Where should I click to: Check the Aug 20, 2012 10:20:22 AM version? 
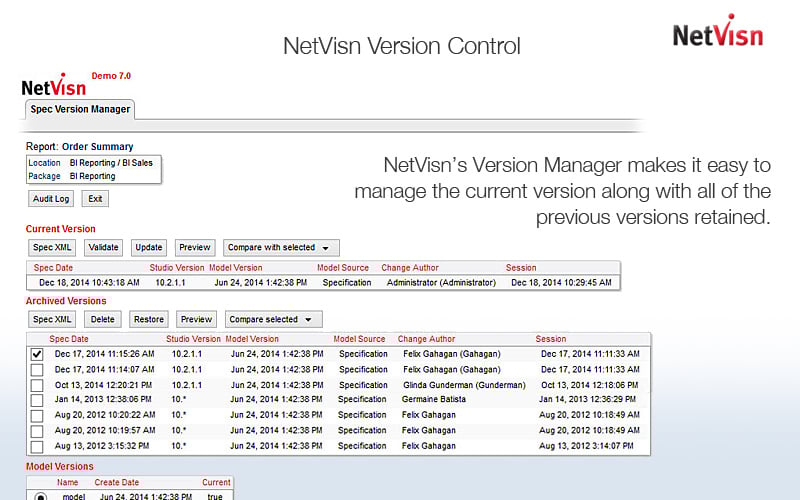[x=37, y=416]
